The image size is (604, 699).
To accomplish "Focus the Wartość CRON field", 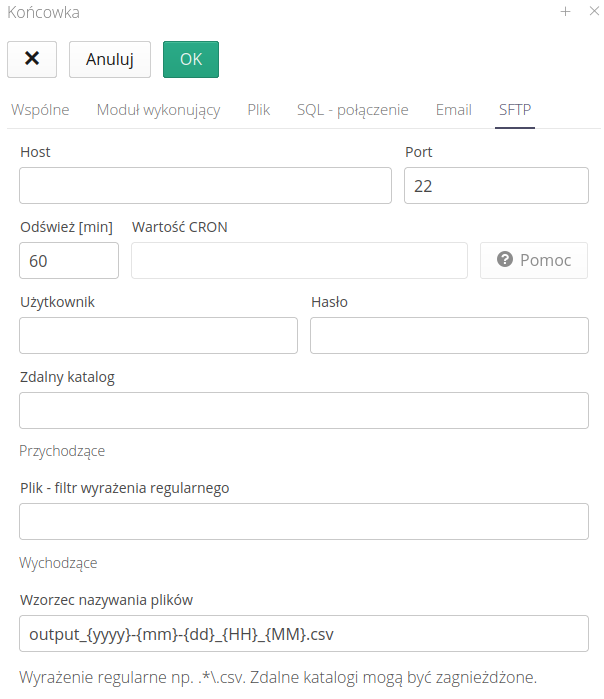I will [x=299, y=260].
